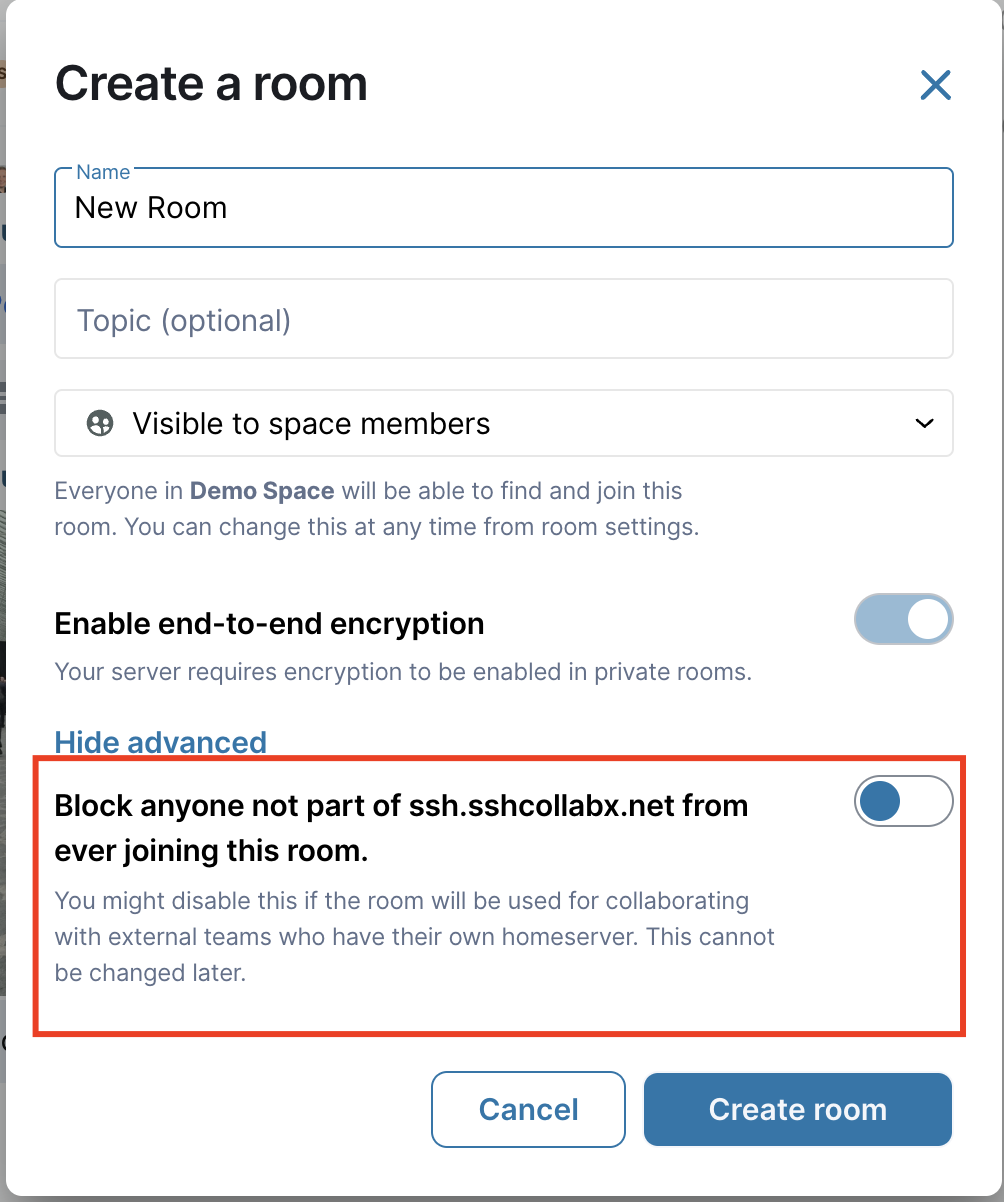Focus the Topic (optional) field

[x=503, y=320]
